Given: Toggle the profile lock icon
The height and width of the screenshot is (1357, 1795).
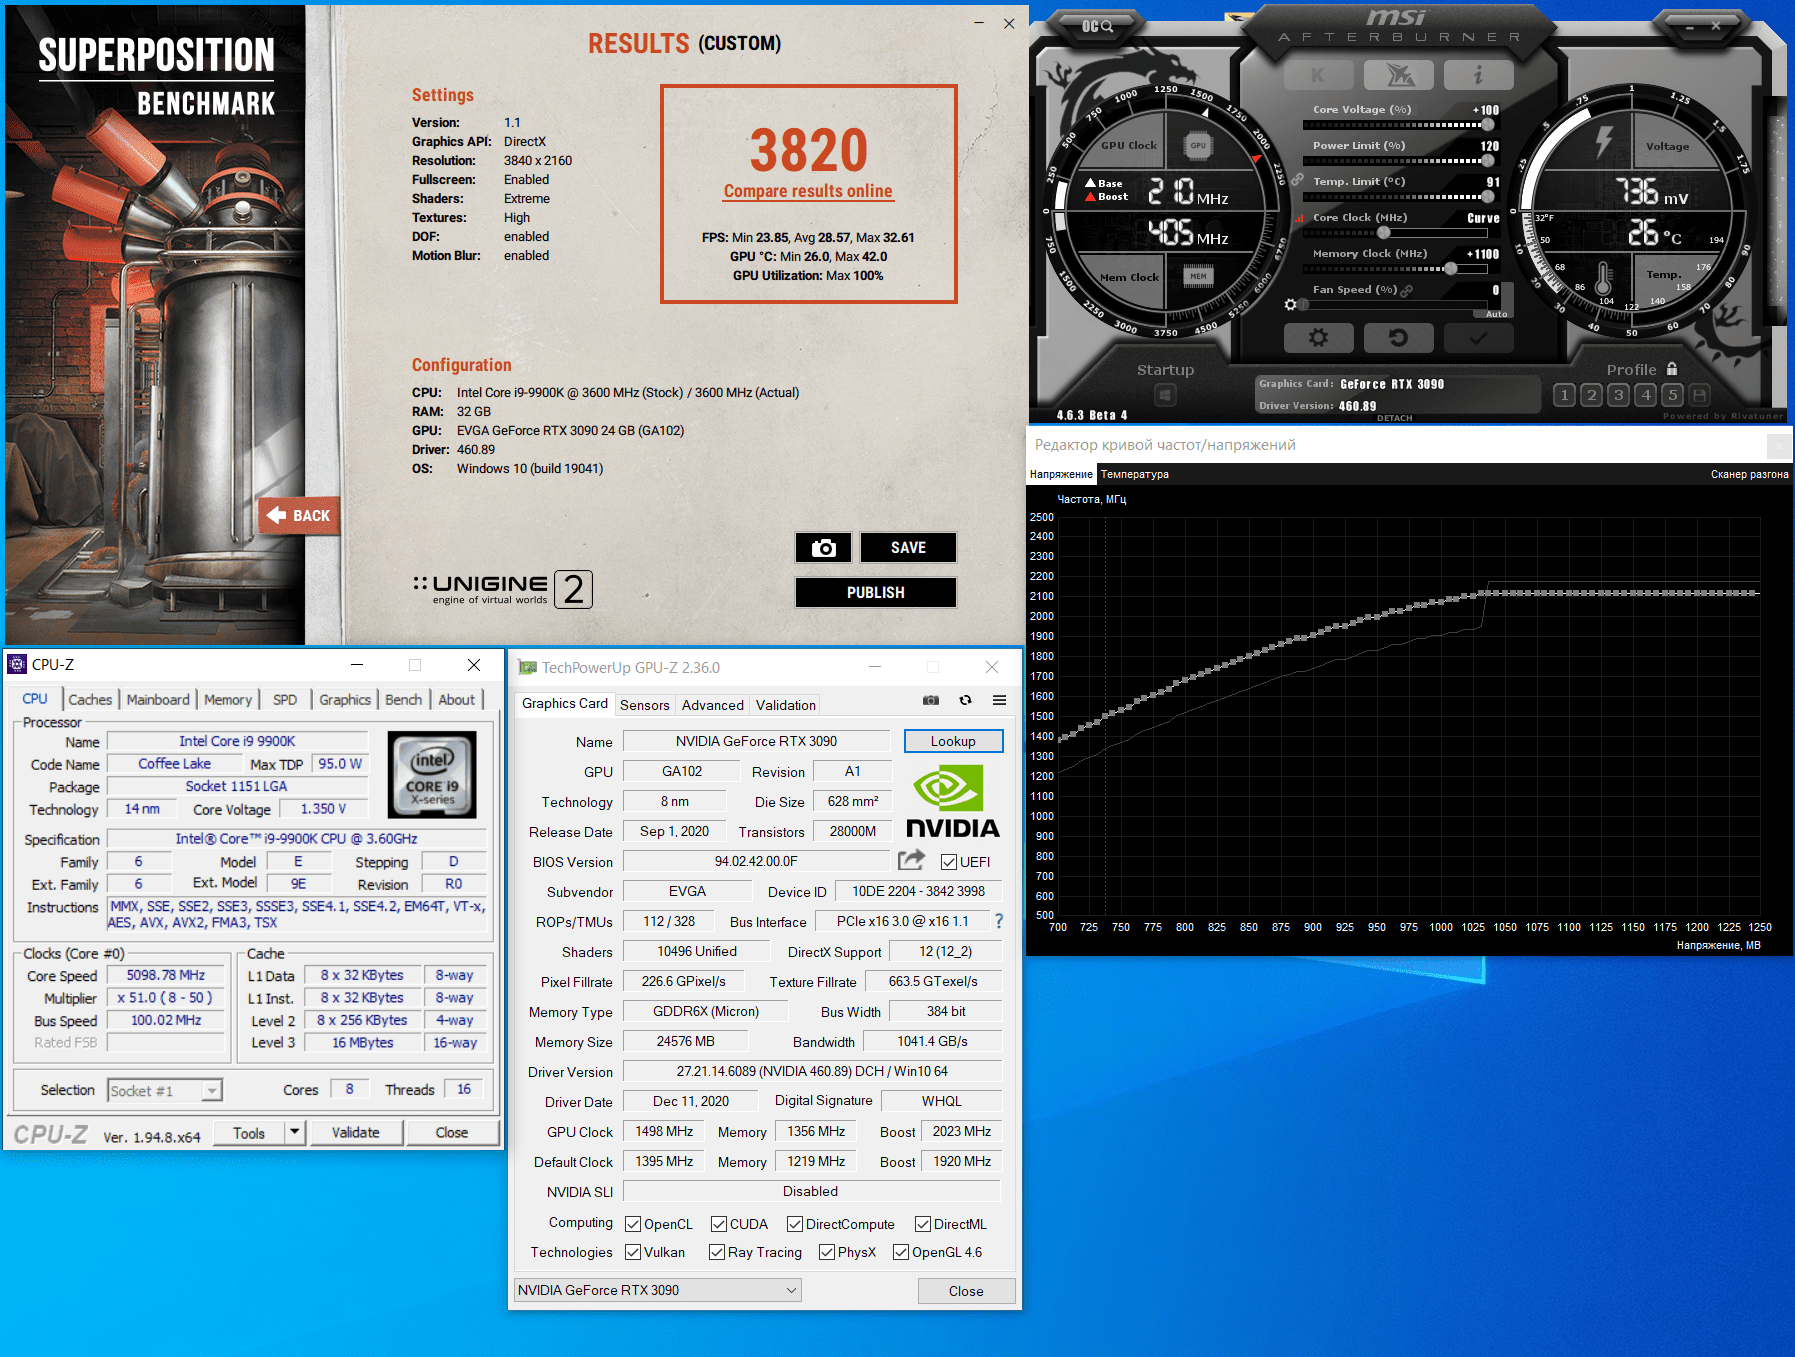Looking at the screenshot, I should 1672,369.
